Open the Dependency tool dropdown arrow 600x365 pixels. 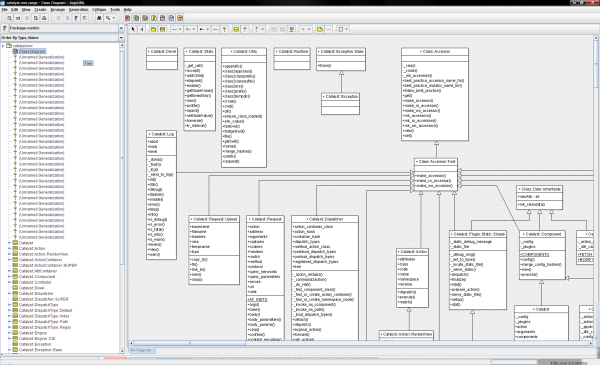click(262, 29)
